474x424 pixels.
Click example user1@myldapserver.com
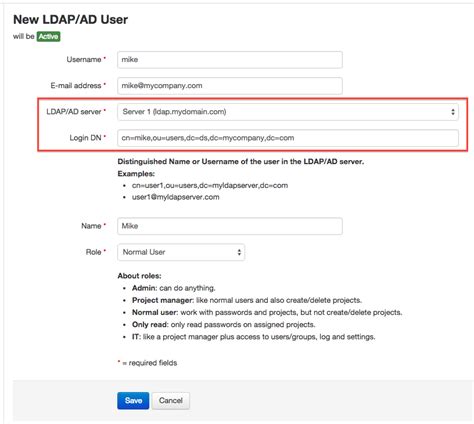(x=176, y=197)
